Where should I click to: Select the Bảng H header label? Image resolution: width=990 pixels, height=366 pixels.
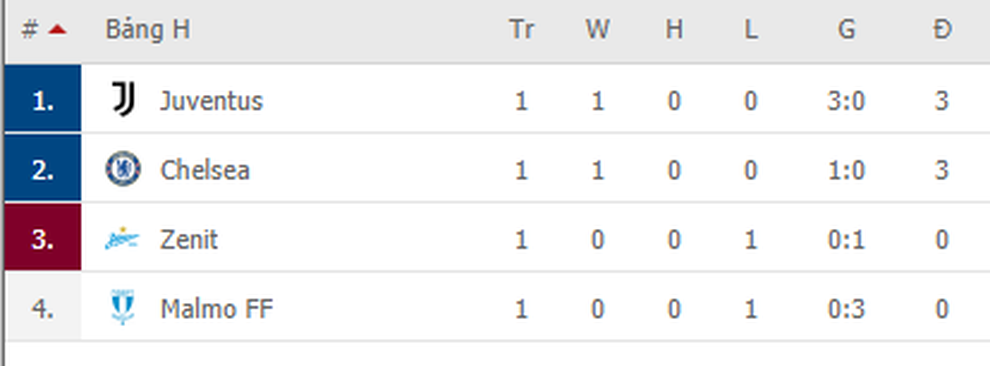(x=147, y=30)
